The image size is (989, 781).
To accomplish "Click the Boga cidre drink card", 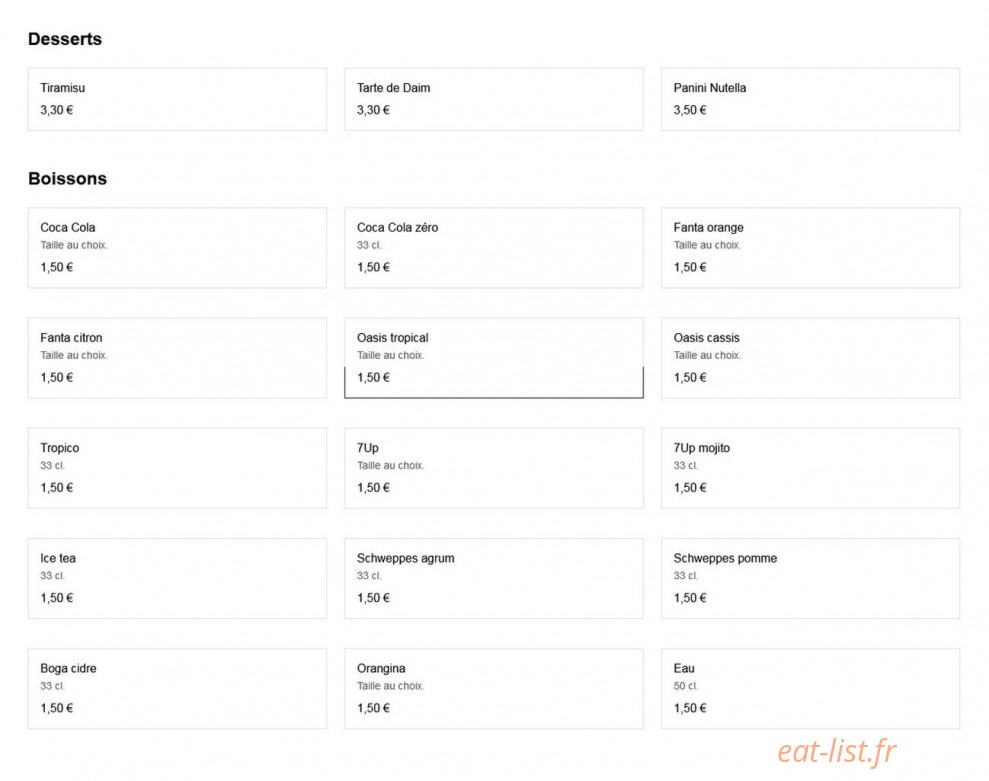I will tap(177, 688).
